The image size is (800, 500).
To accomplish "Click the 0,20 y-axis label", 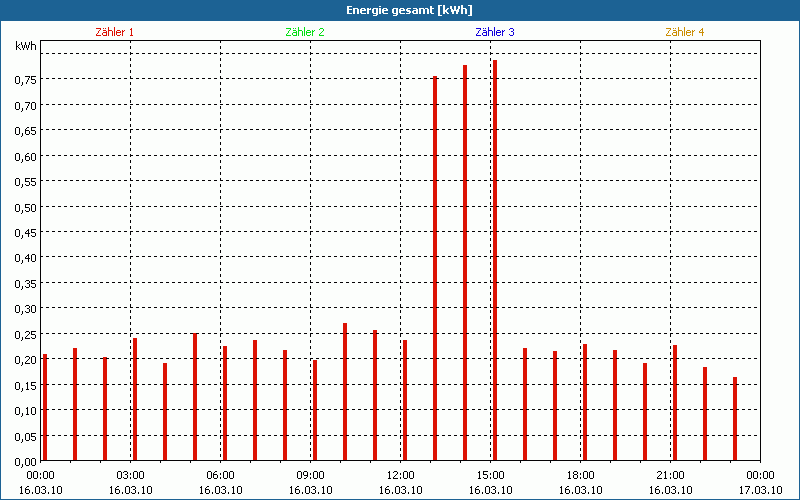I will [26, 360].
